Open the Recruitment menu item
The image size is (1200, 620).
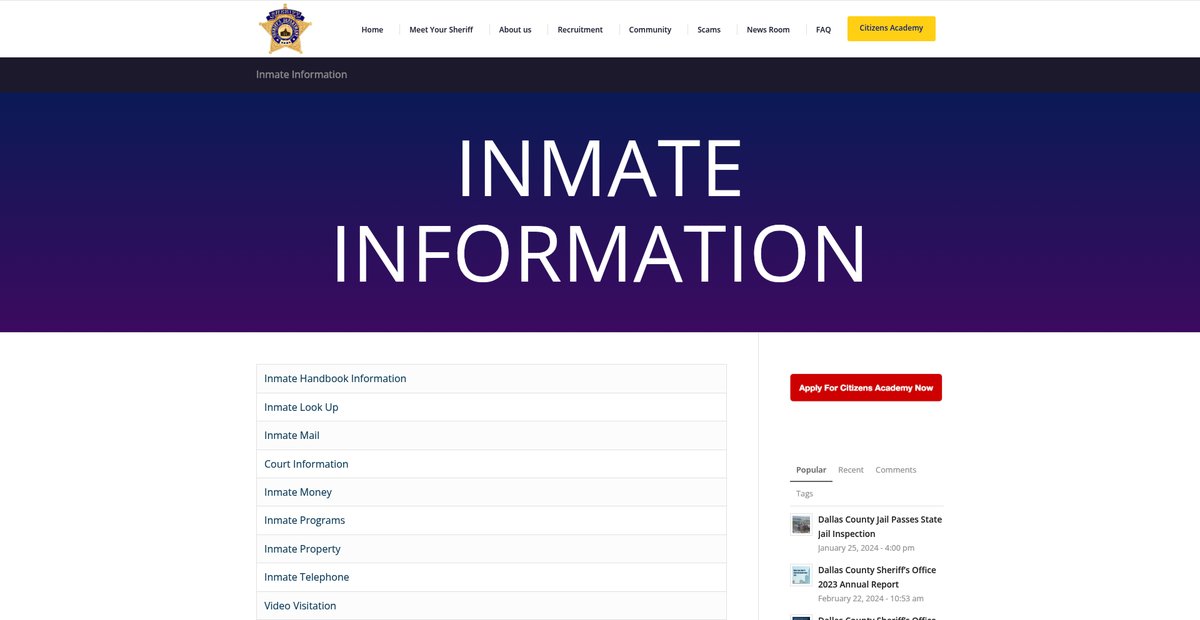coord(580,30)
